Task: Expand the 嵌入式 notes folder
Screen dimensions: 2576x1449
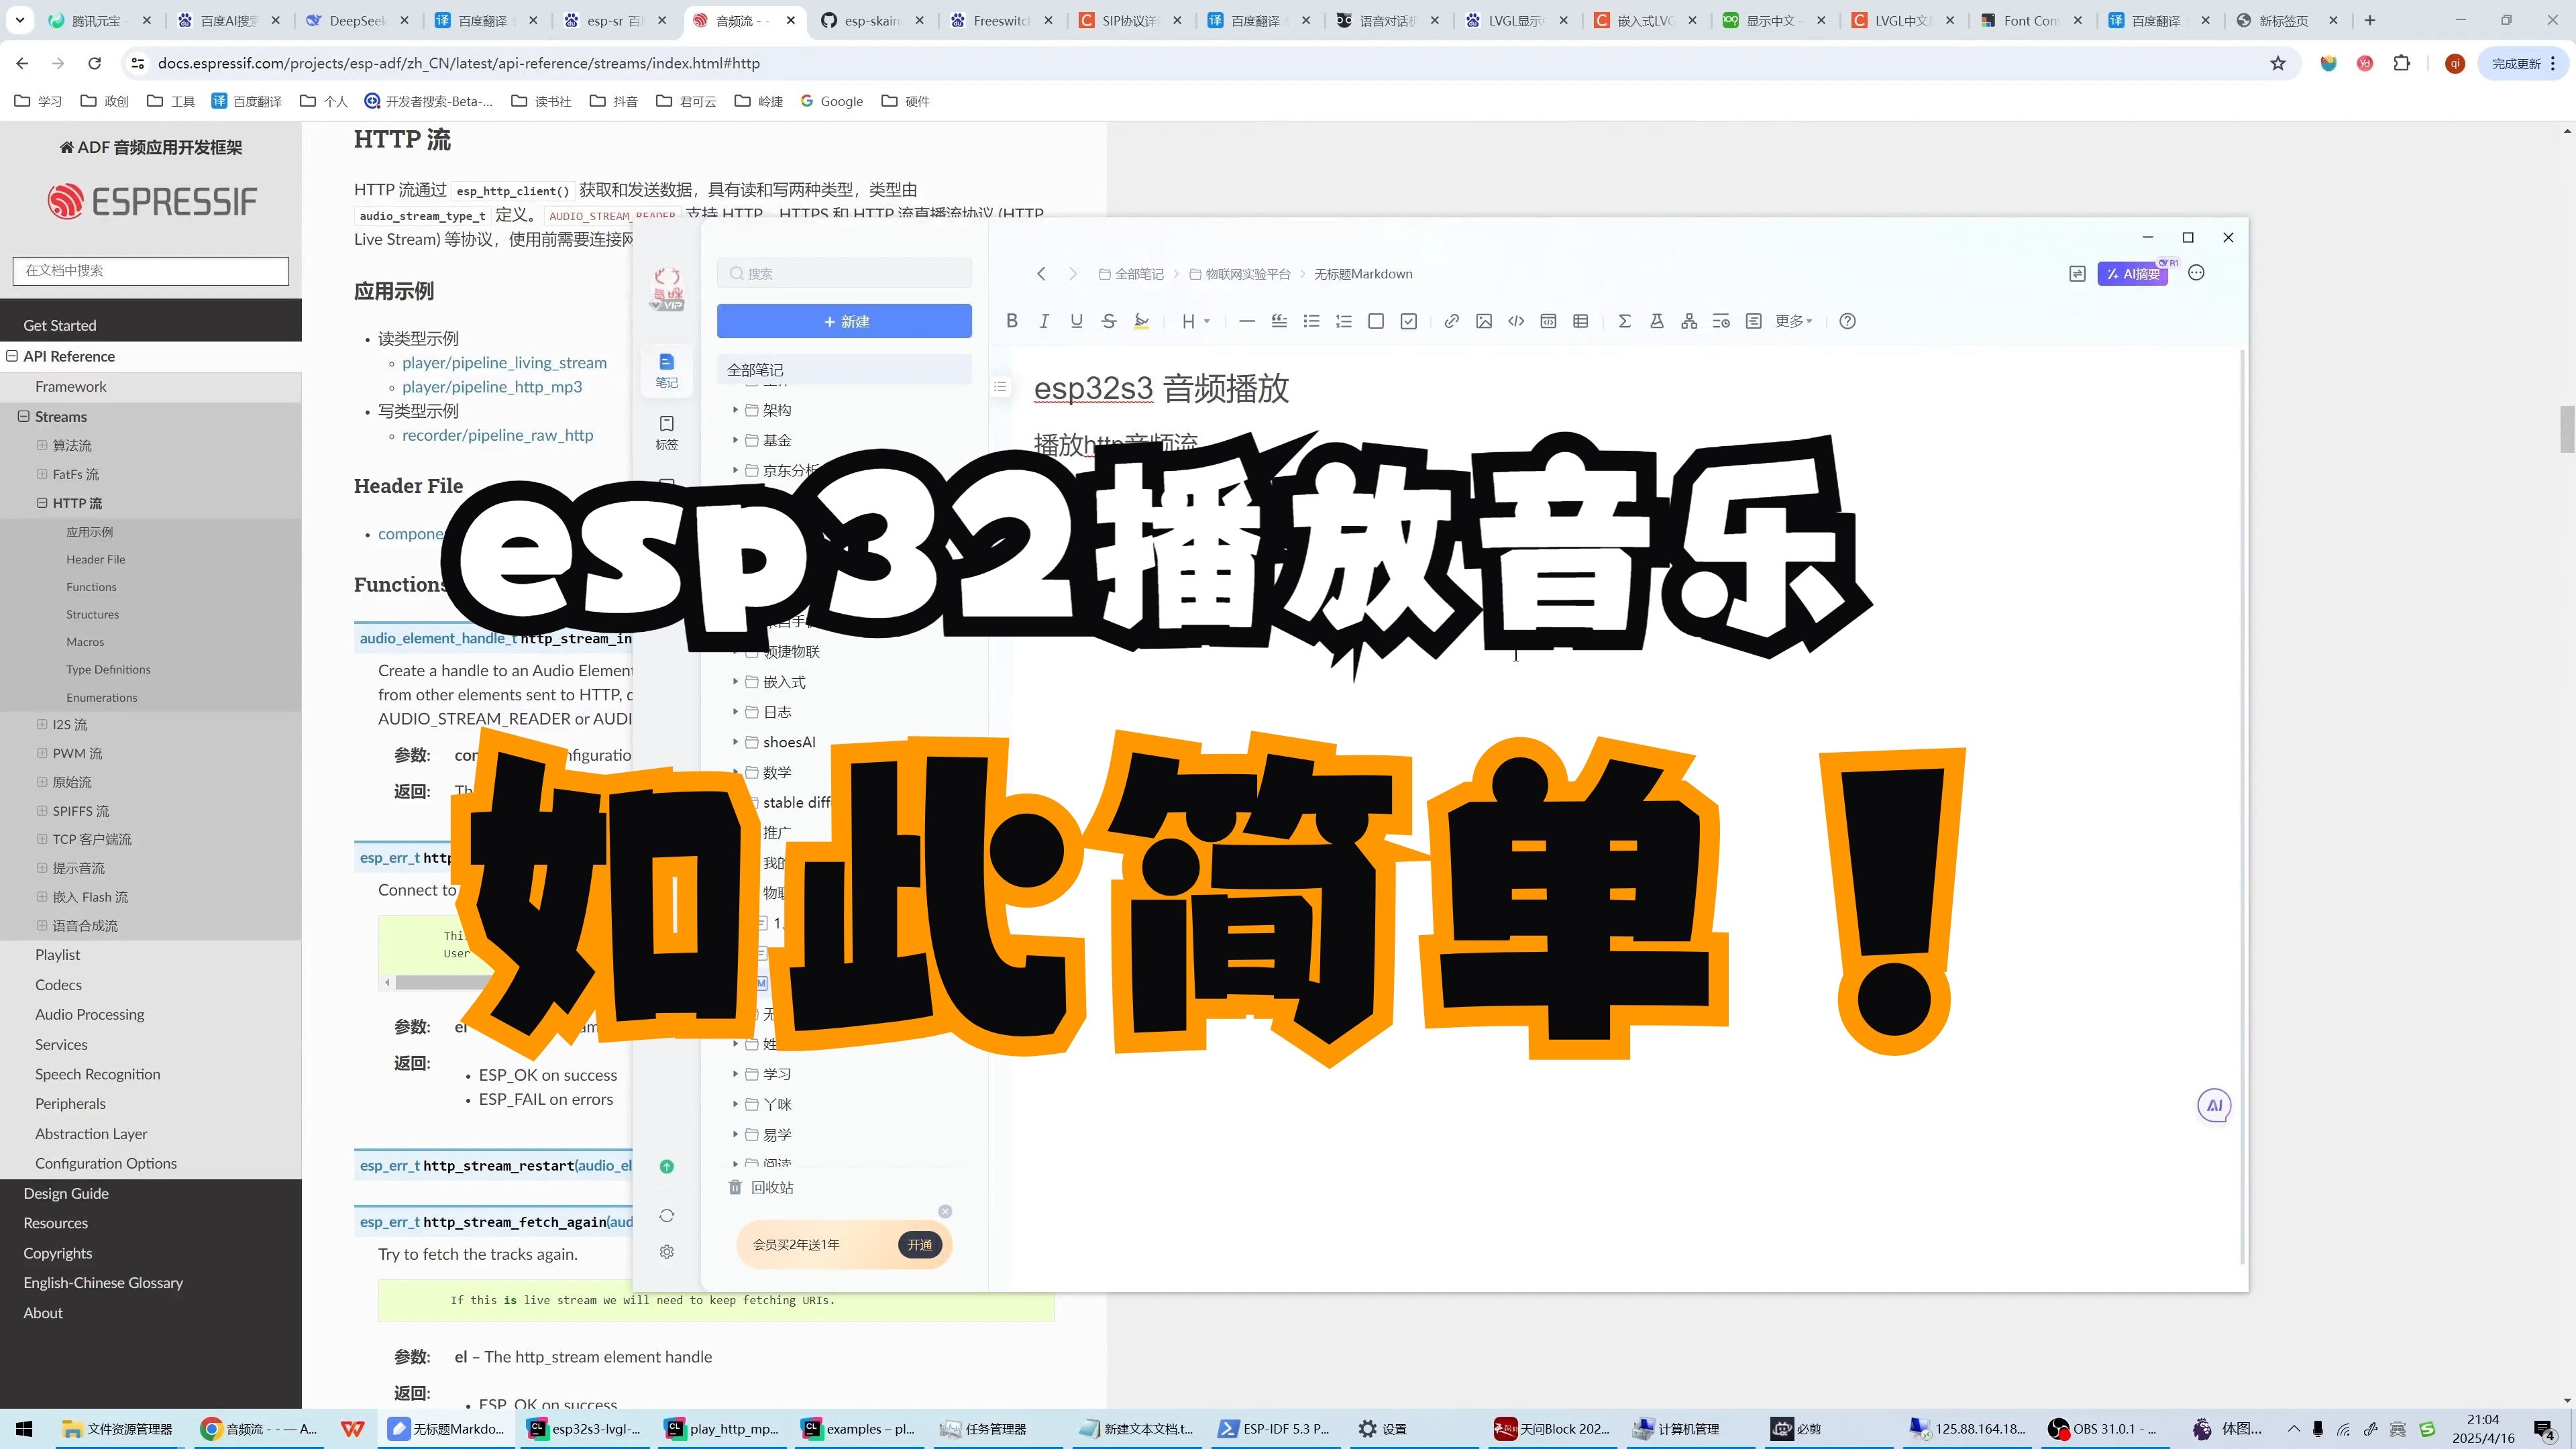Action: click(x=735, y=682)
